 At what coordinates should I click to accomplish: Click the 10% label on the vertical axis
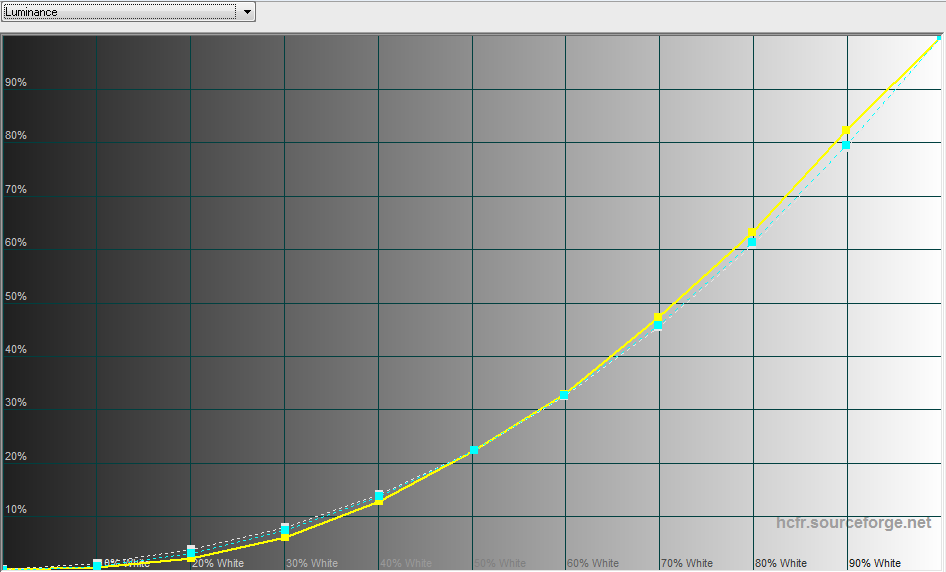point(16,509)
